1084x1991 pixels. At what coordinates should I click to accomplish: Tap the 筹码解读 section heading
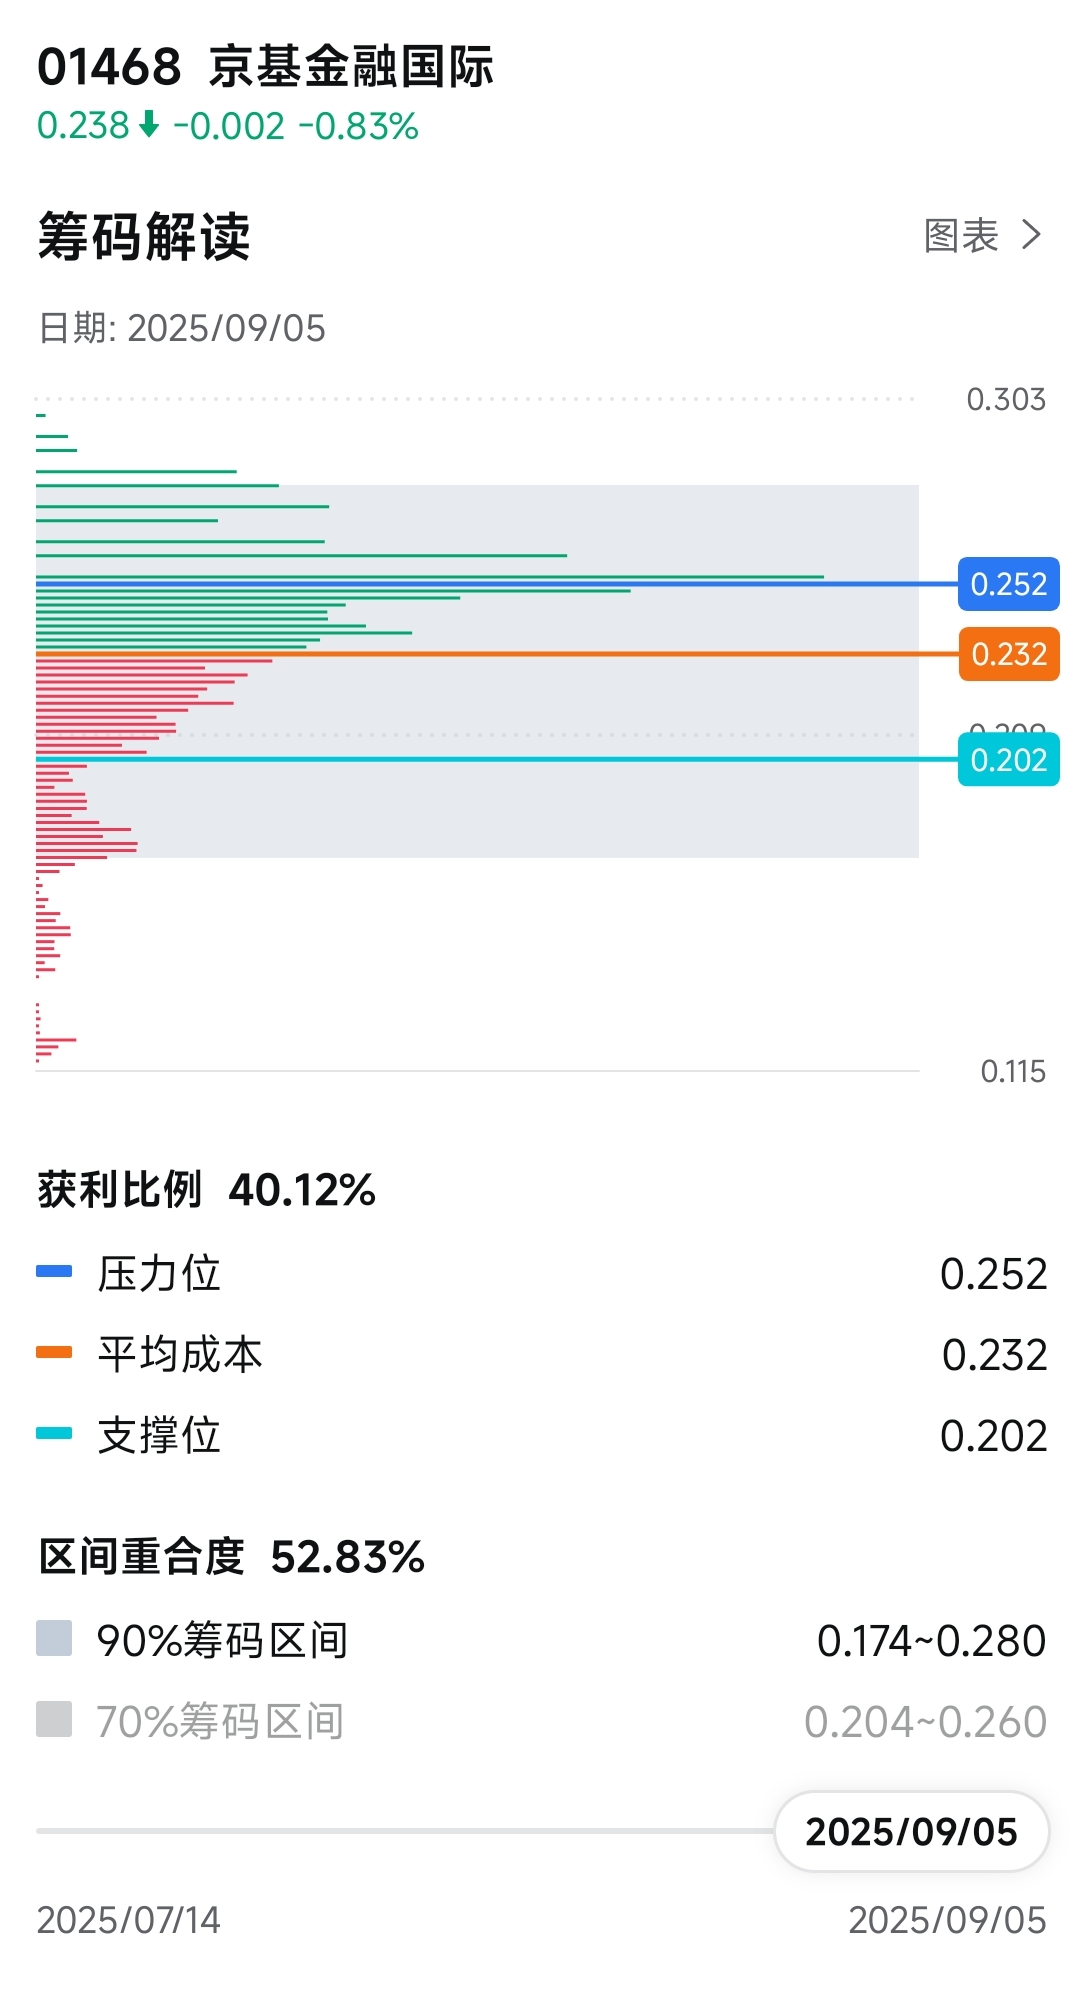point(144,237)
